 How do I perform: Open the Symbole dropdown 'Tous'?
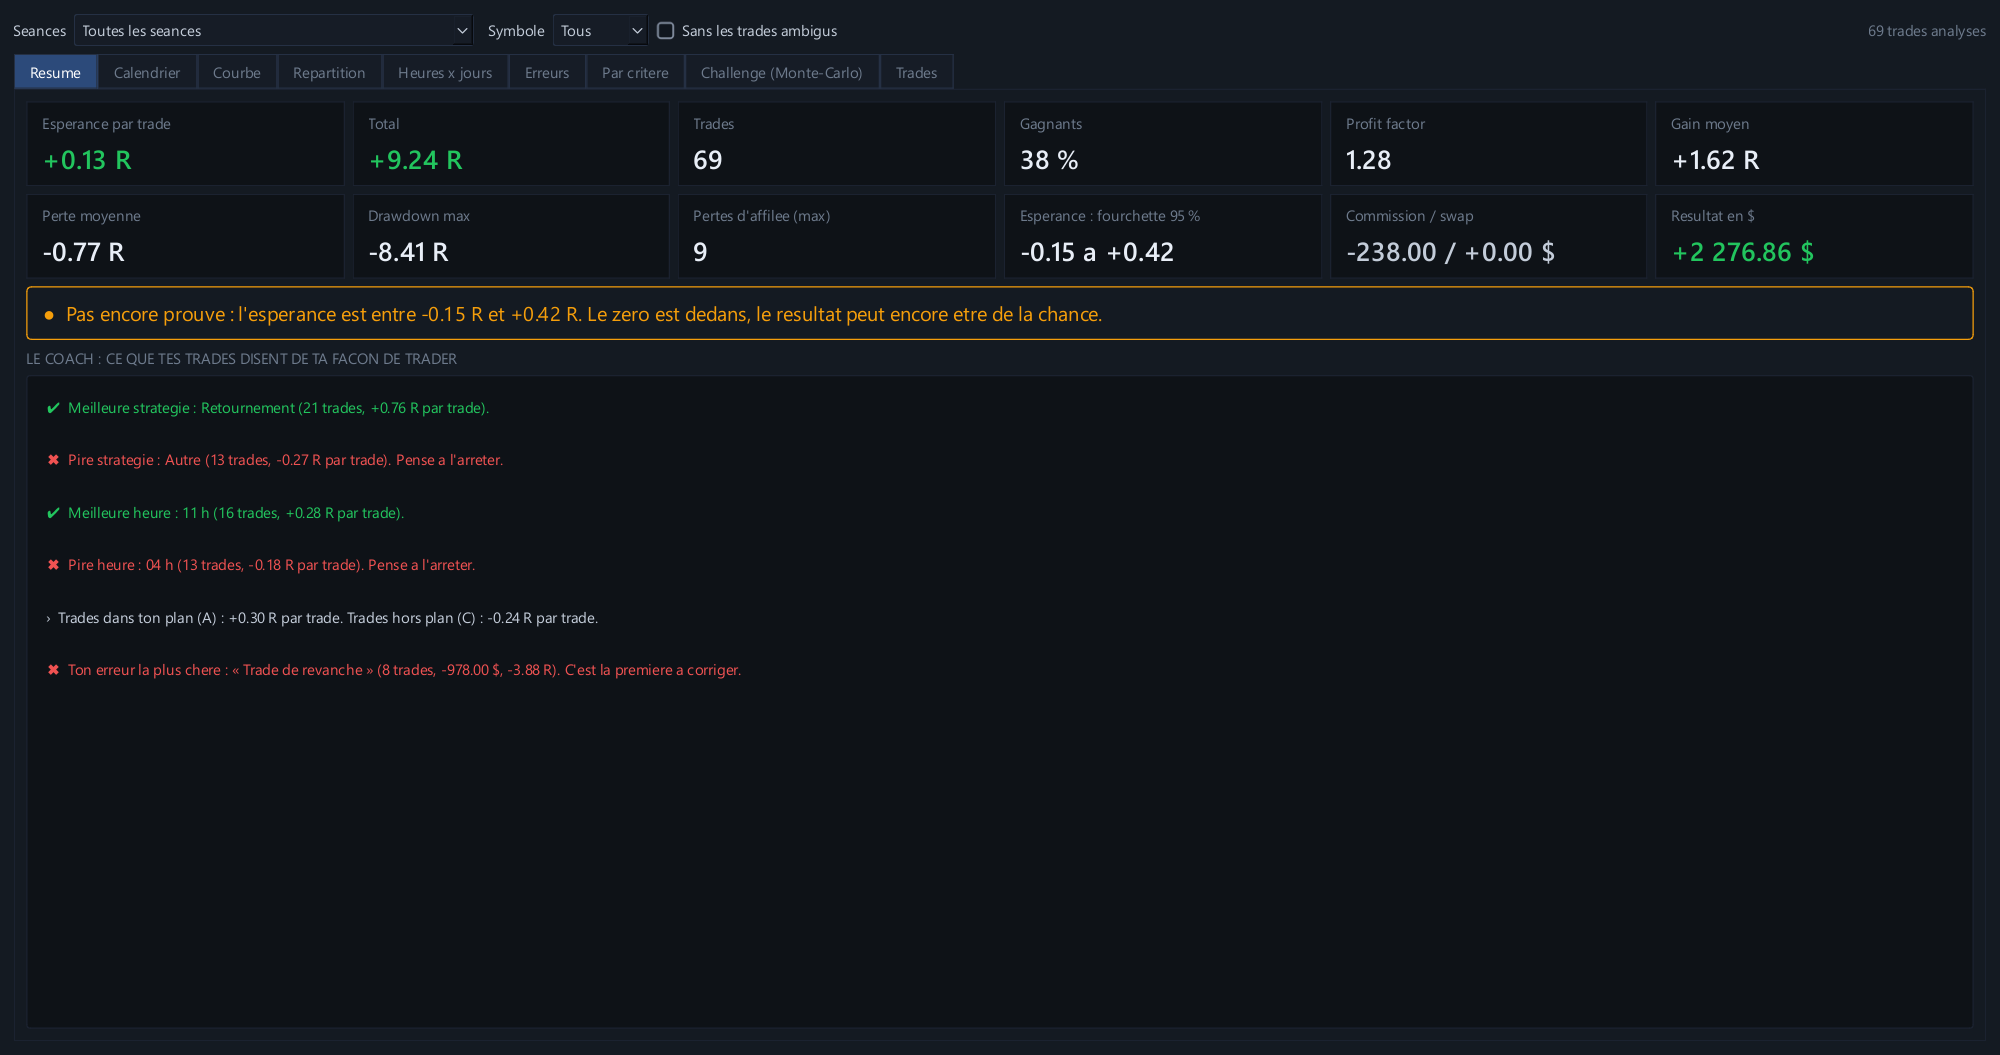(x=600, y=31)
